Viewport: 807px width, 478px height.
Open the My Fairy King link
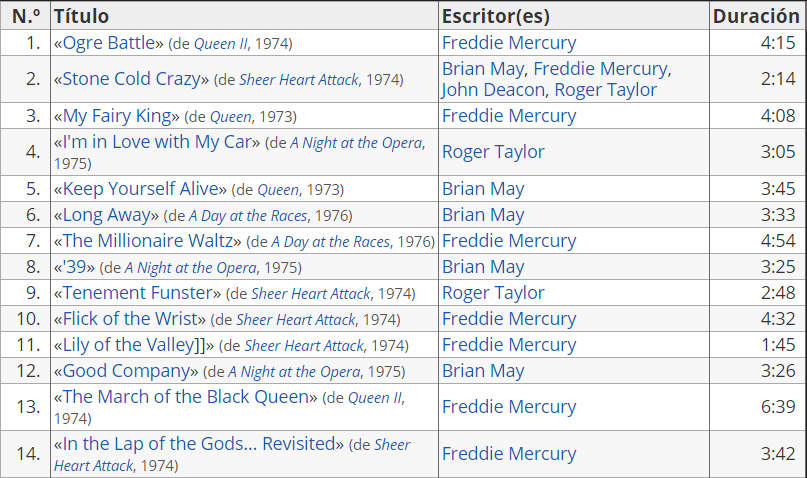click(x=117, y=116)
